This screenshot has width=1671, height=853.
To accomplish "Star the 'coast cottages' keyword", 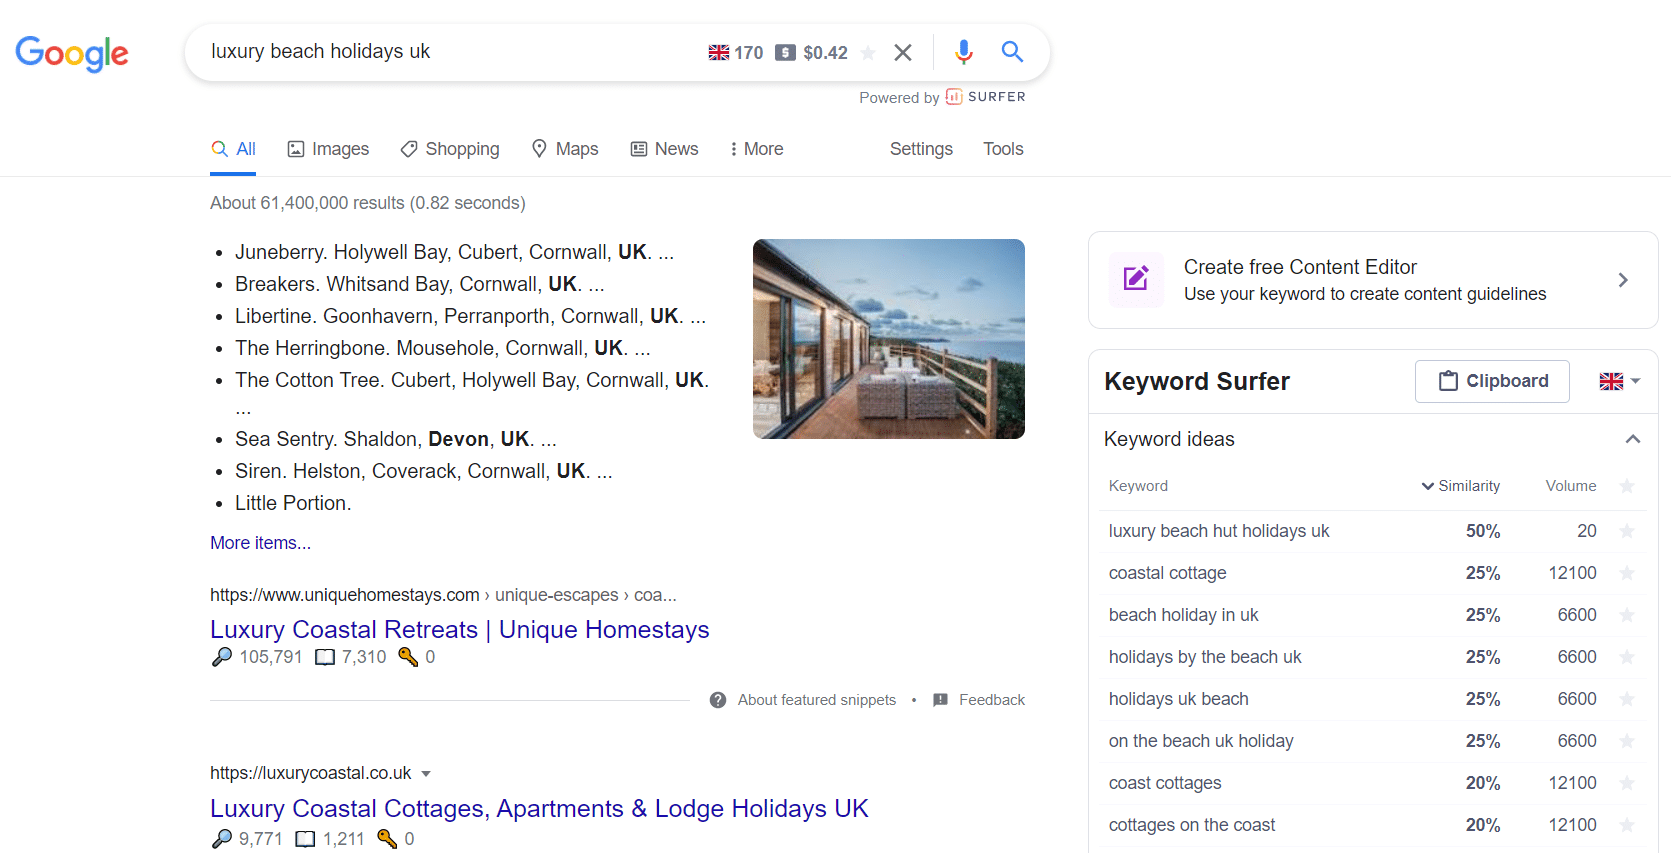I will [1627, 783].
